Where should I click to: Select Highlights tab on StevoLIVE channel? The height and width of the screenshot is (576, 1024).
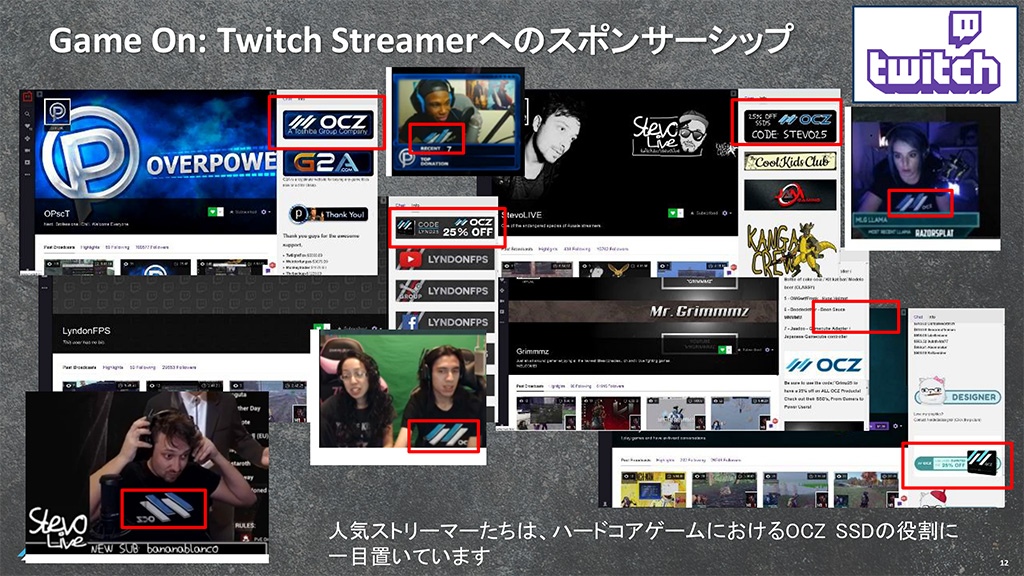(x=549, y=249)
